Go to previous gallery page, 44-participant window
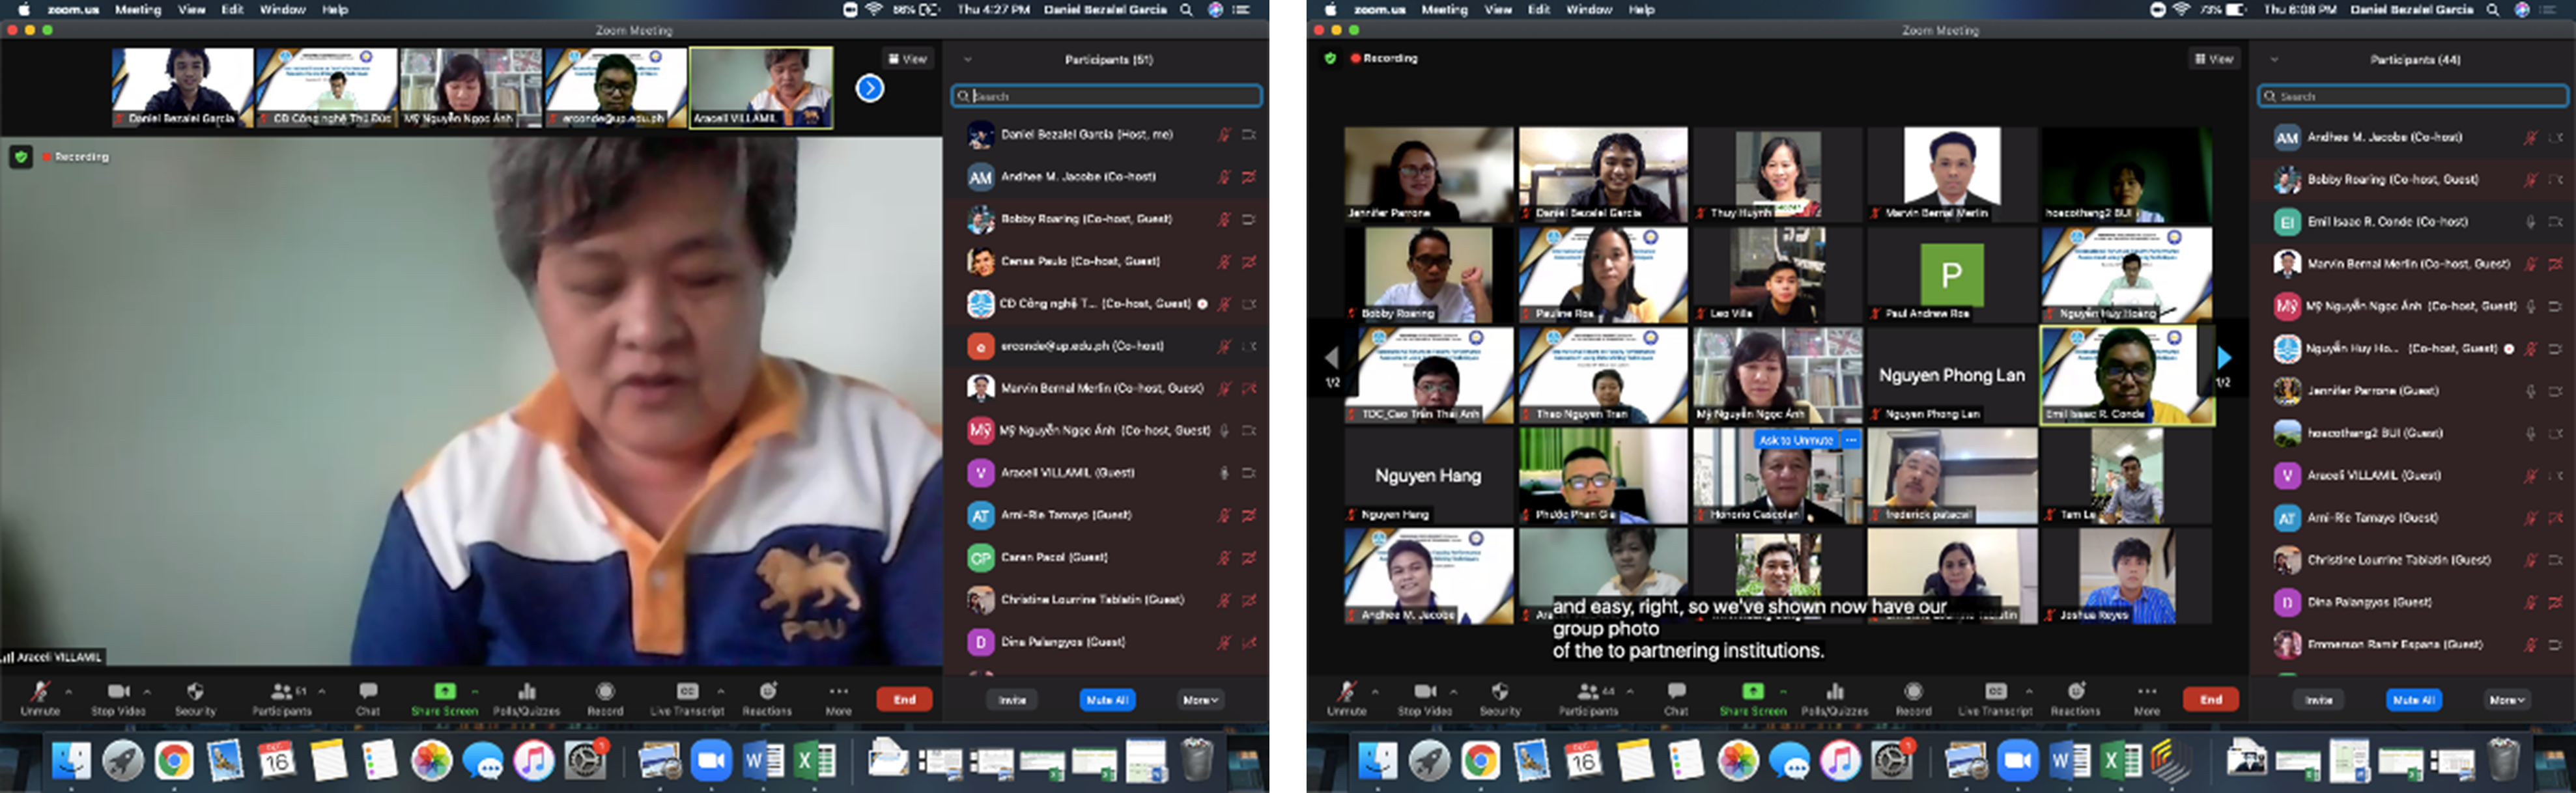Screen dimensions: 2576x793 tap(1331, 357)
